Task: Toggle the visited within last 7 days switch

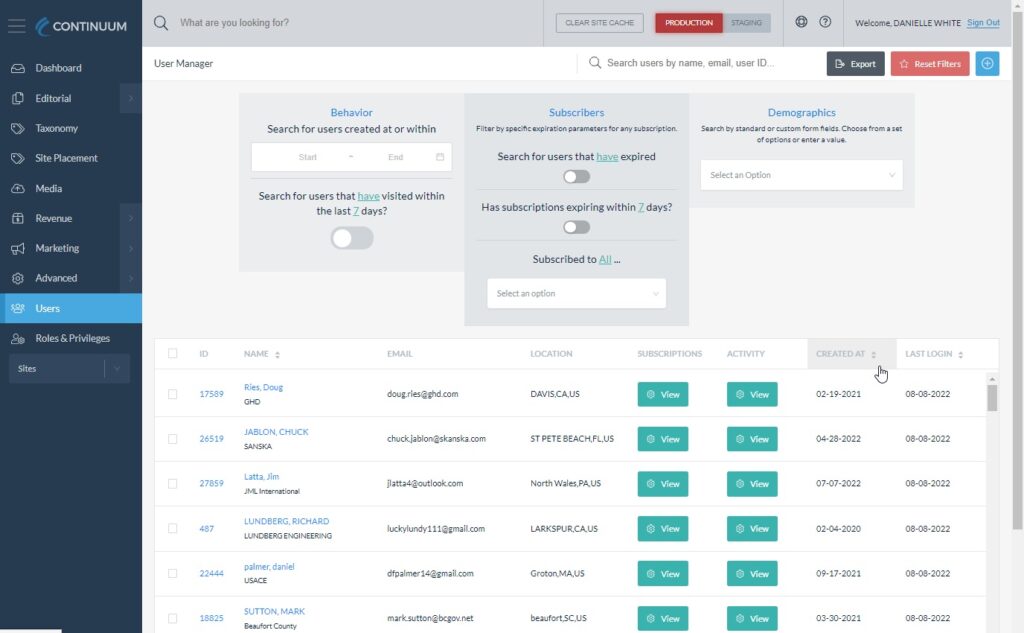Action: click(x=352, y=238)
